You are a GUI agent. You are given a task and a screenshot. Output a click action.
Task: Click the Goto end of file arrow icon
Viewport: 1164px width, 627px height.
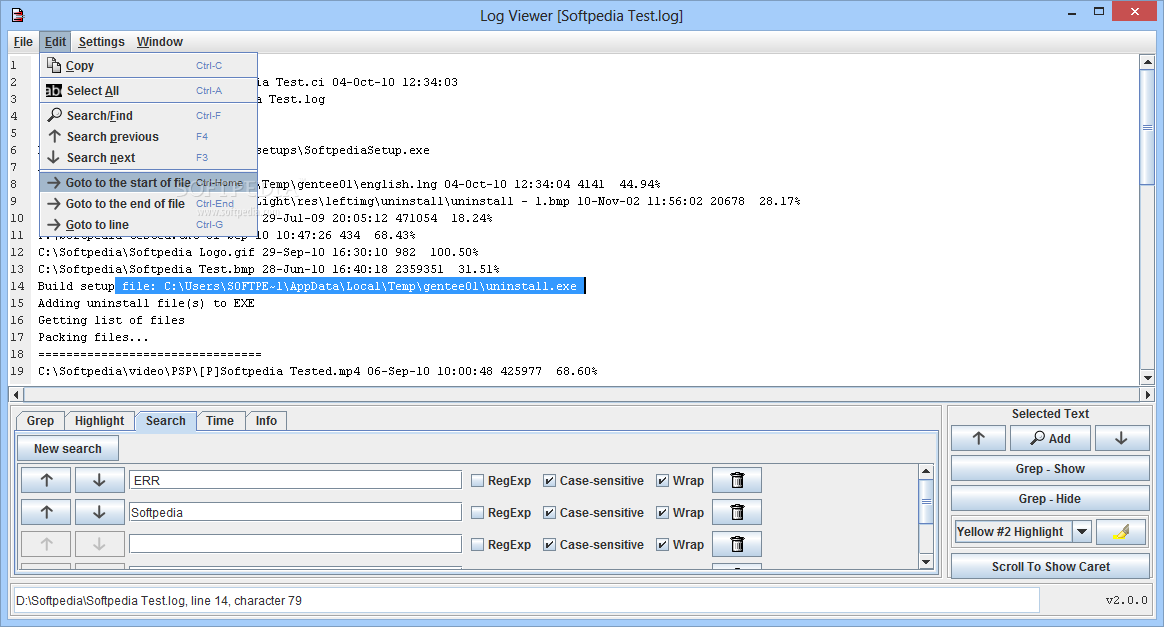[53, 203]
